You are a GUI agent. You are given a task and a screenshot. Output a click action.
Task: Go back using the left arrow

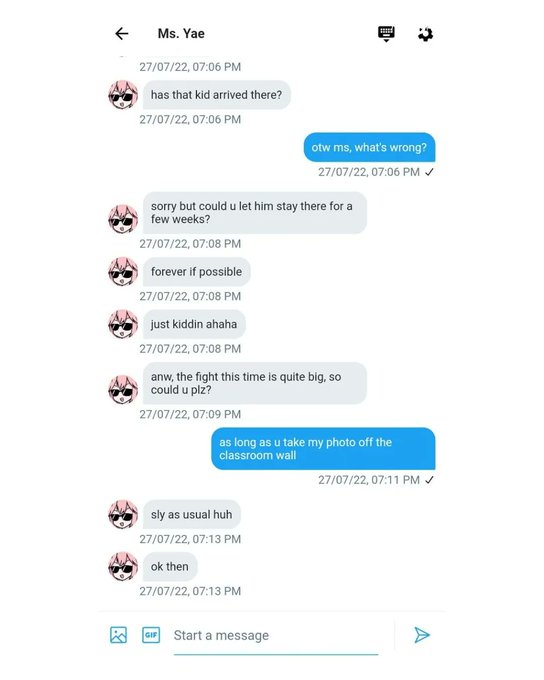[121, 33]
